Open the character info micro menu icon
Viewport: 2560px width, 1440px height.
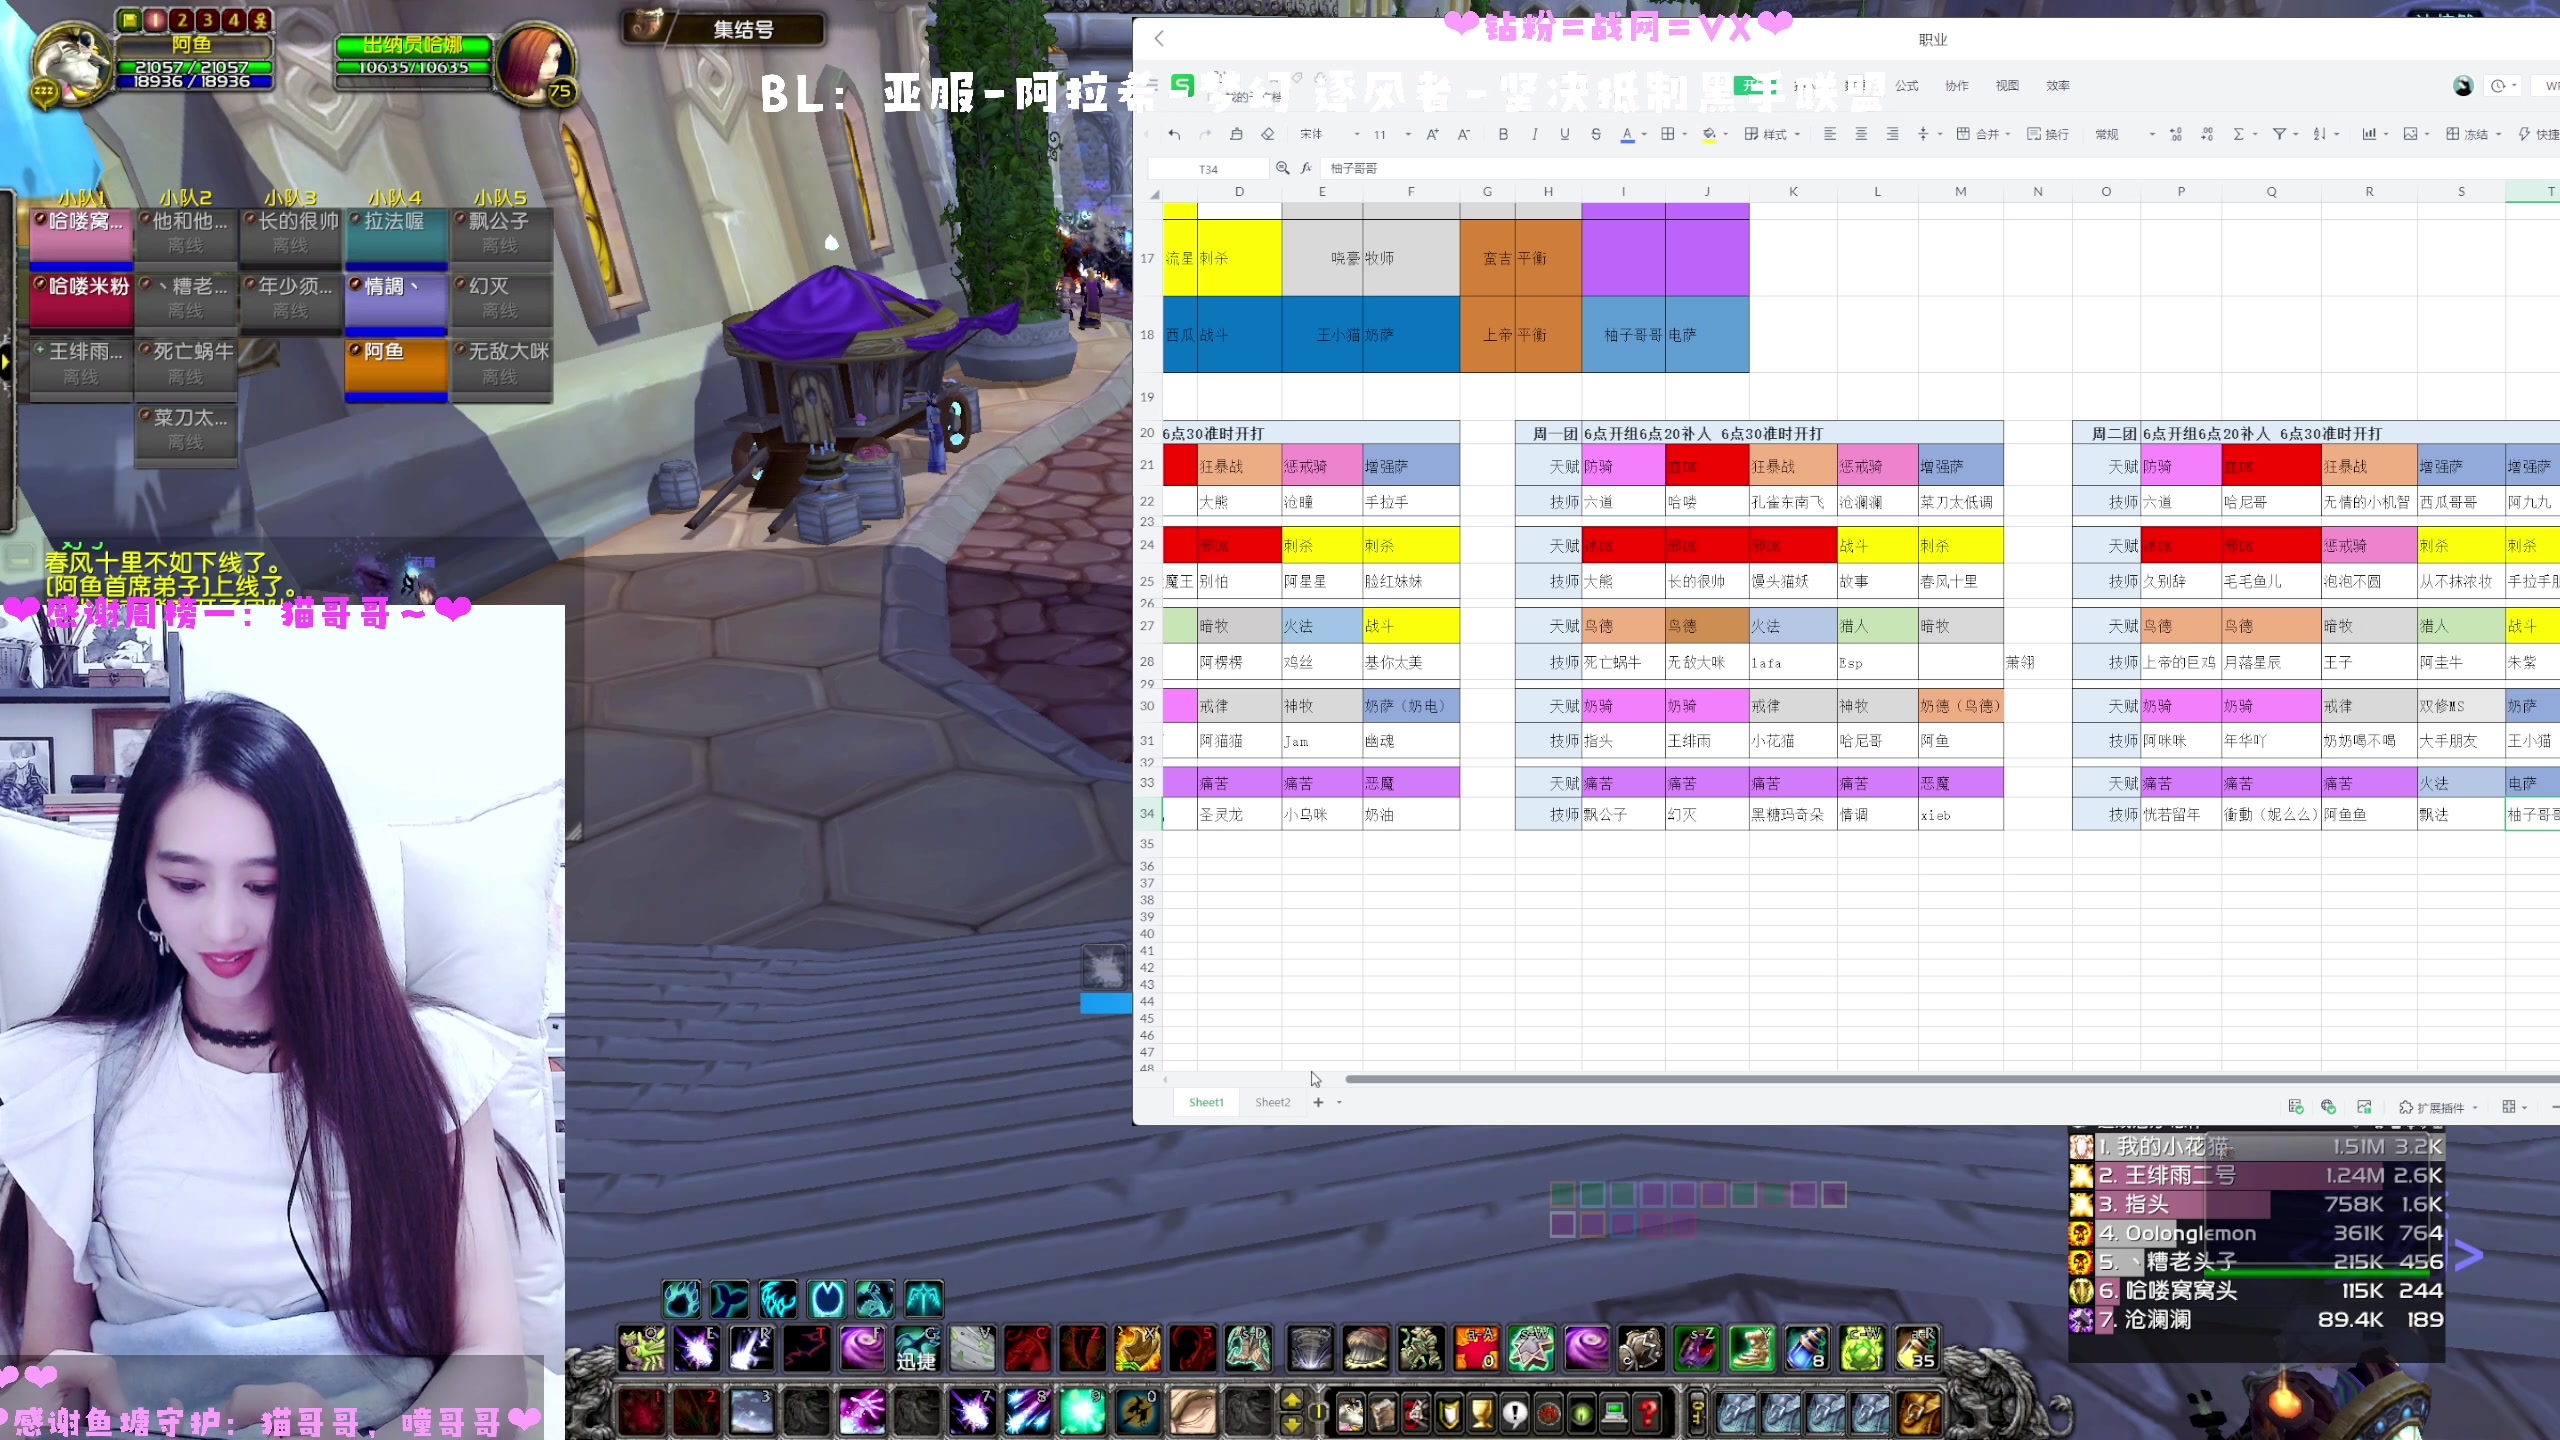[x=1349, y=1413]
